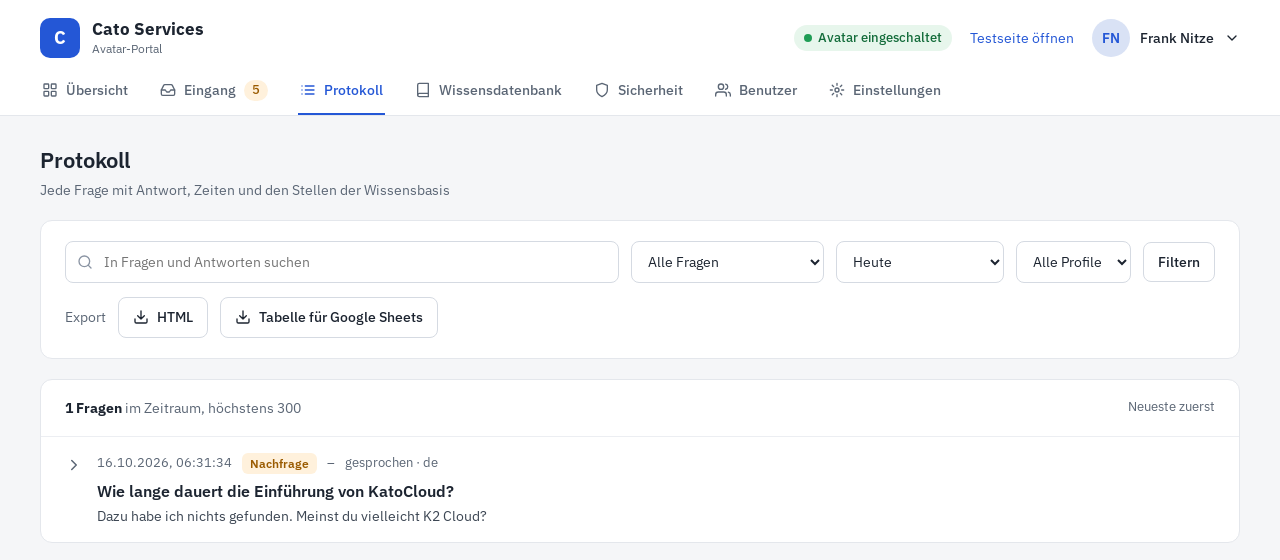Image resolution: width=1280 pixels, height=560 pixels.
Task: Go to the Wissensdatenbank tab
Action: click(488, 90)
